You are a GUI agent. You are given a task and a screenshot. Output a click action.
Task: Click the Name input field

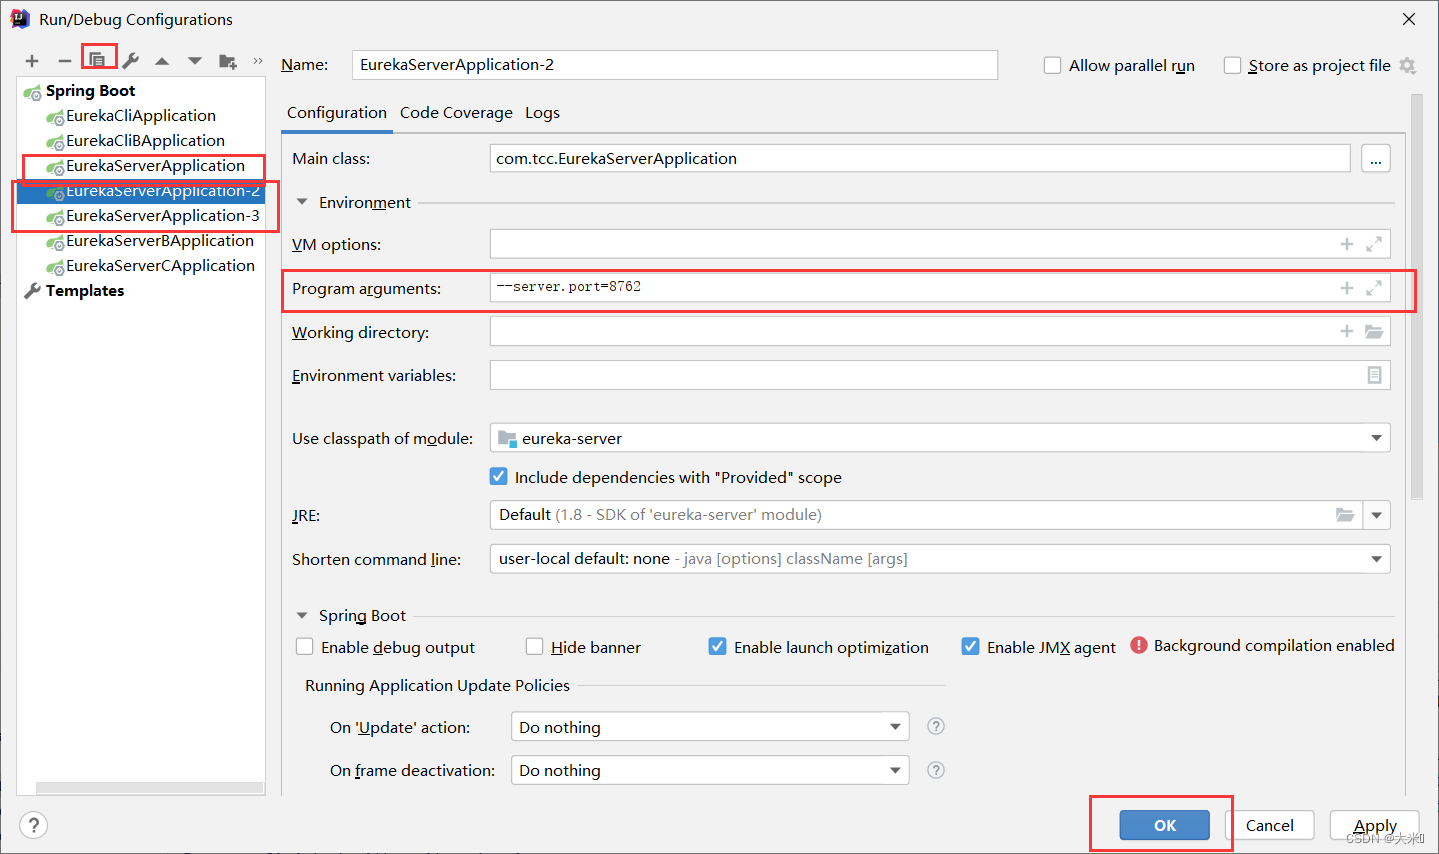(675, 65)
